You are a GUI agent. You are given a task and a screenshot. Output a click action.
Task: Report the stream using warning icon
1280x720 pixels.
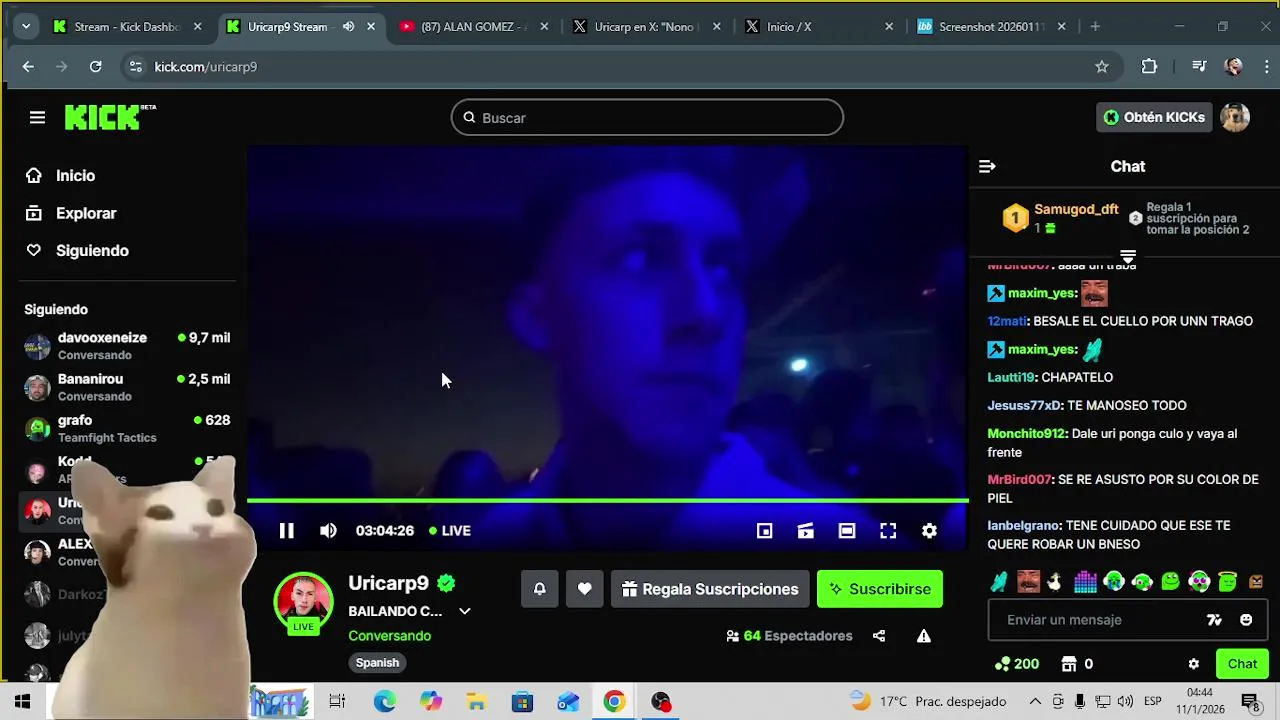pos(924,636)
